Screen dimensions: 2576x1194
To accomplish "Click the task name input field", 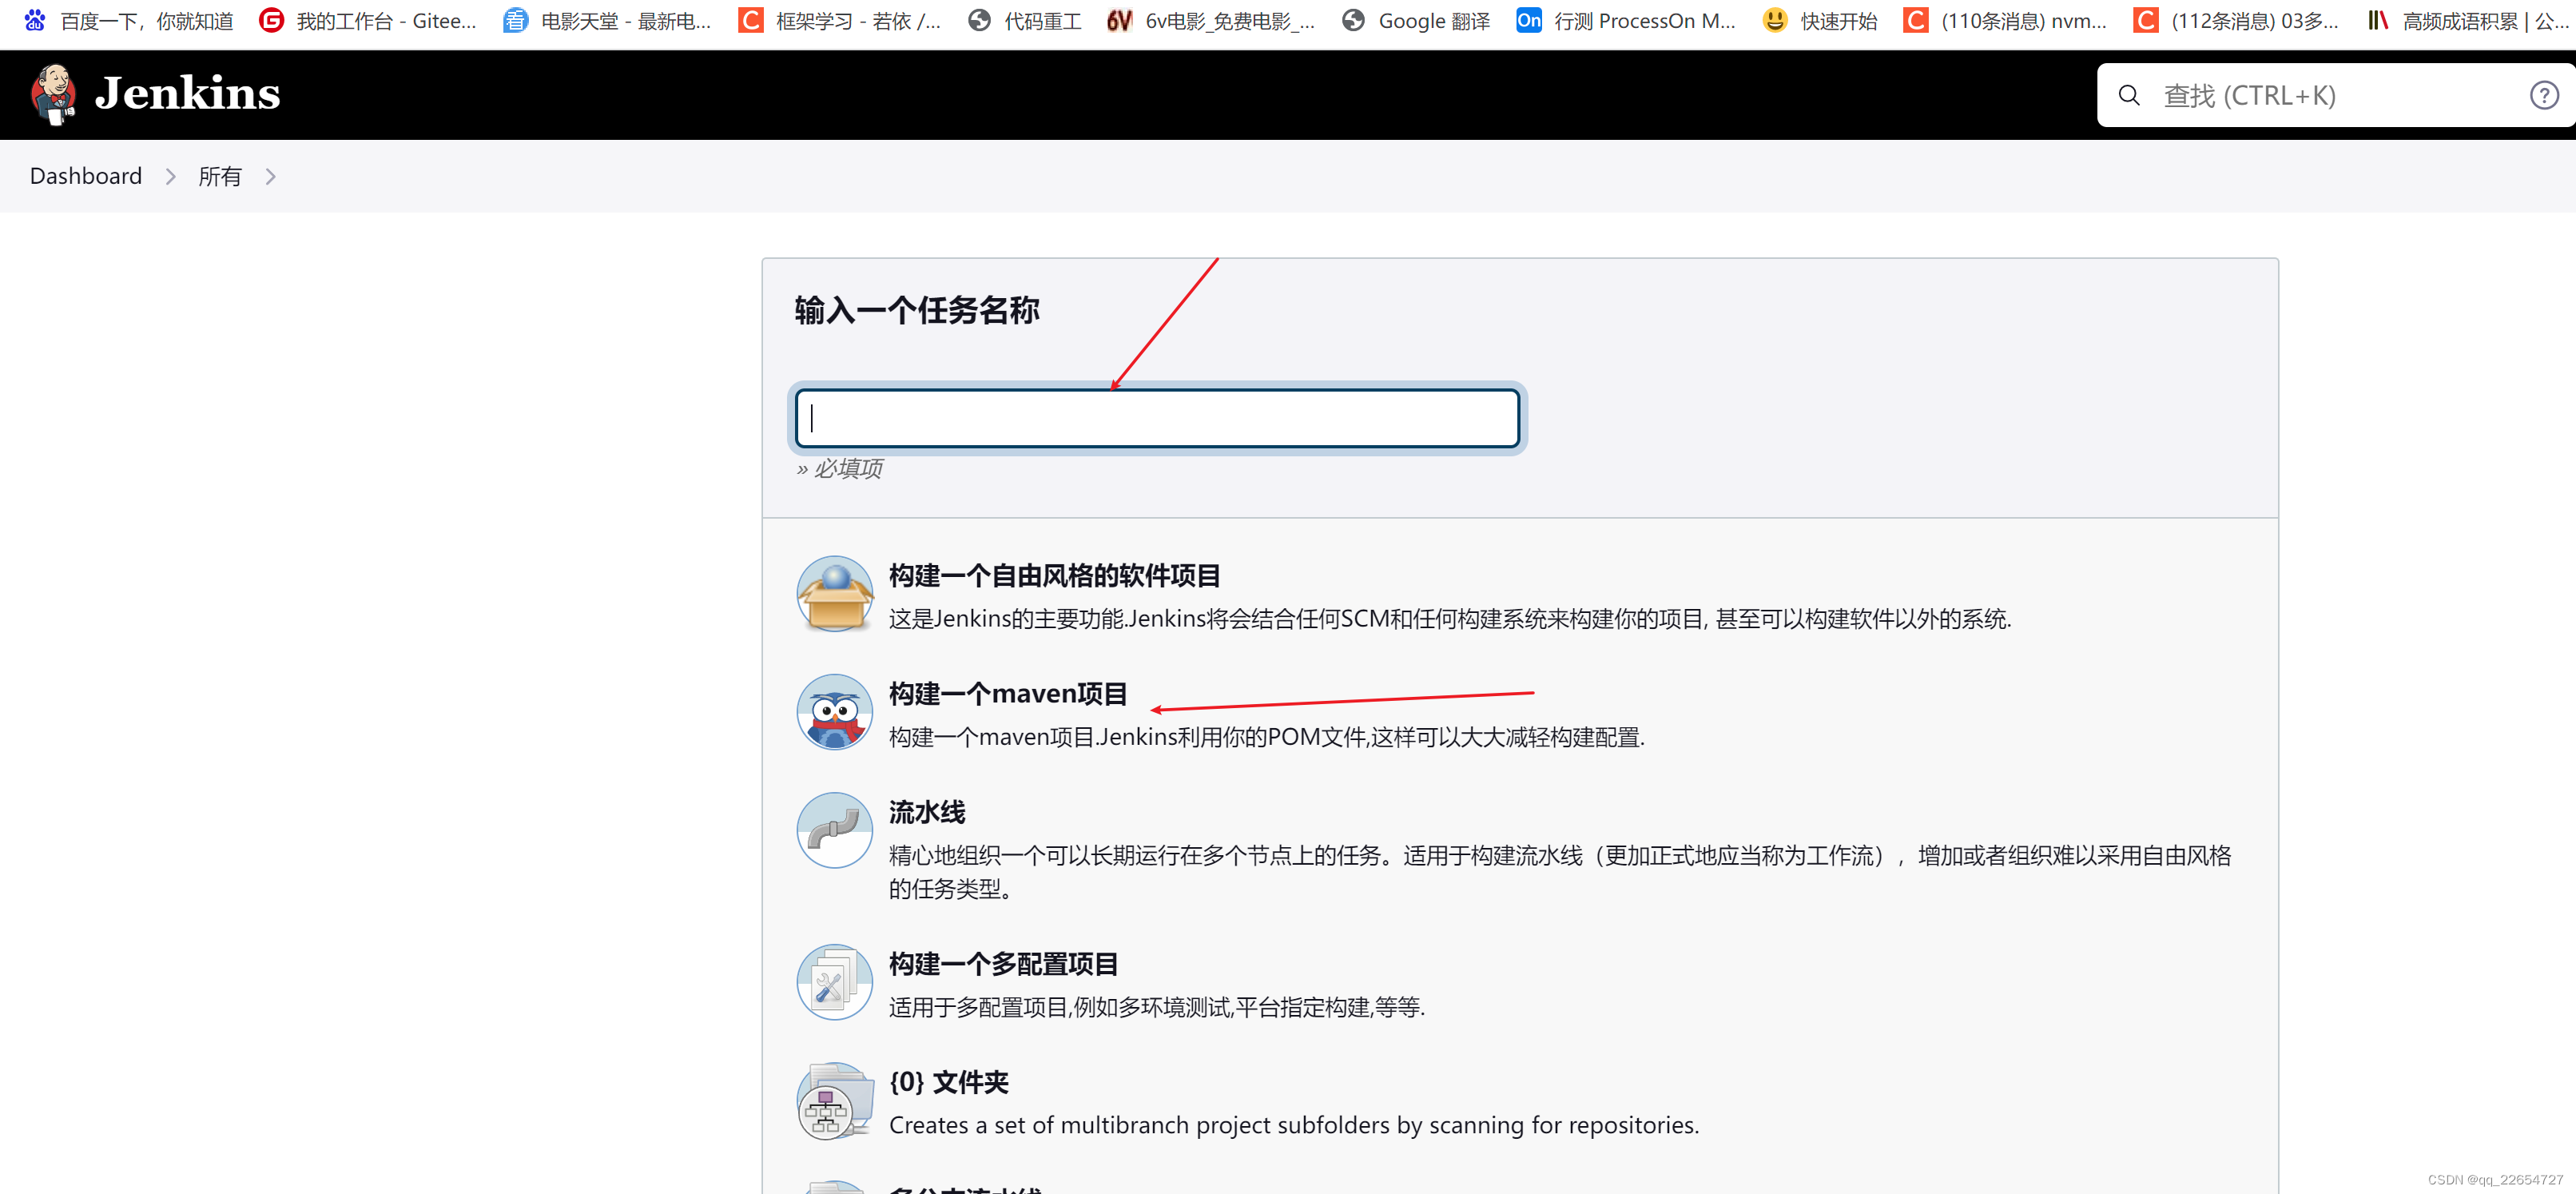I will click(x=1157, y=418).
